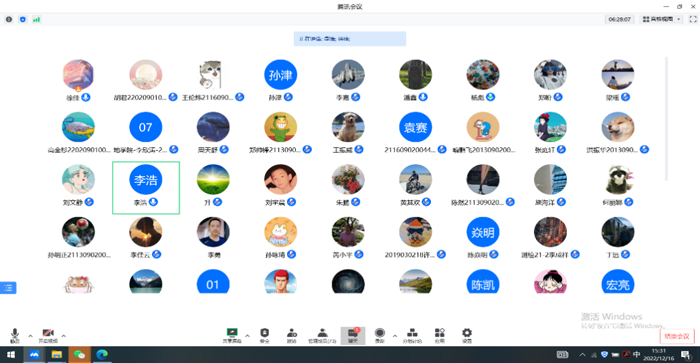Open the Breakout Rooms button

coord(412,335)
